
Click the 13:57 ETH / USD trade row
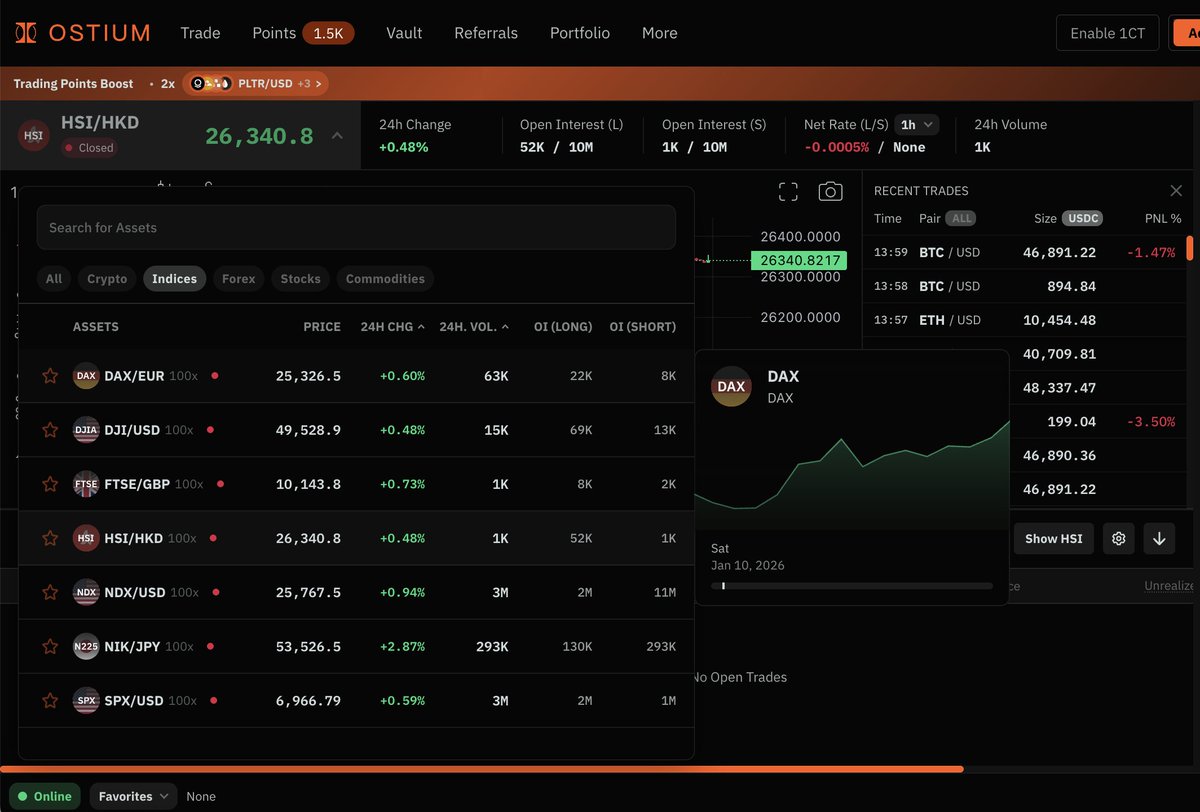(x=1024, y=320)
